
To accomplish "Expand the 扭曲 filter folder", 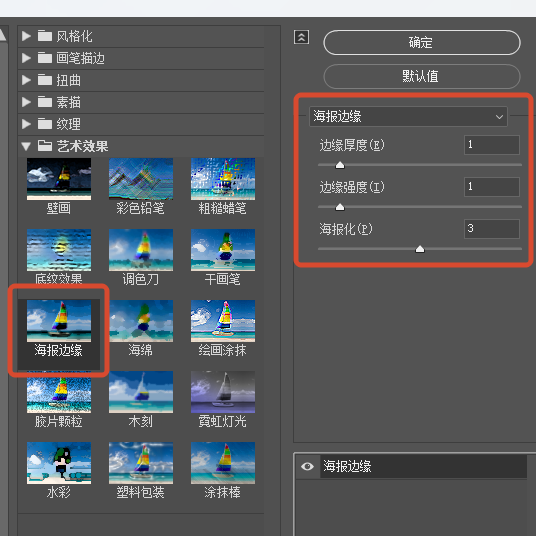I will pyautogui.click(x=26, y=80).
